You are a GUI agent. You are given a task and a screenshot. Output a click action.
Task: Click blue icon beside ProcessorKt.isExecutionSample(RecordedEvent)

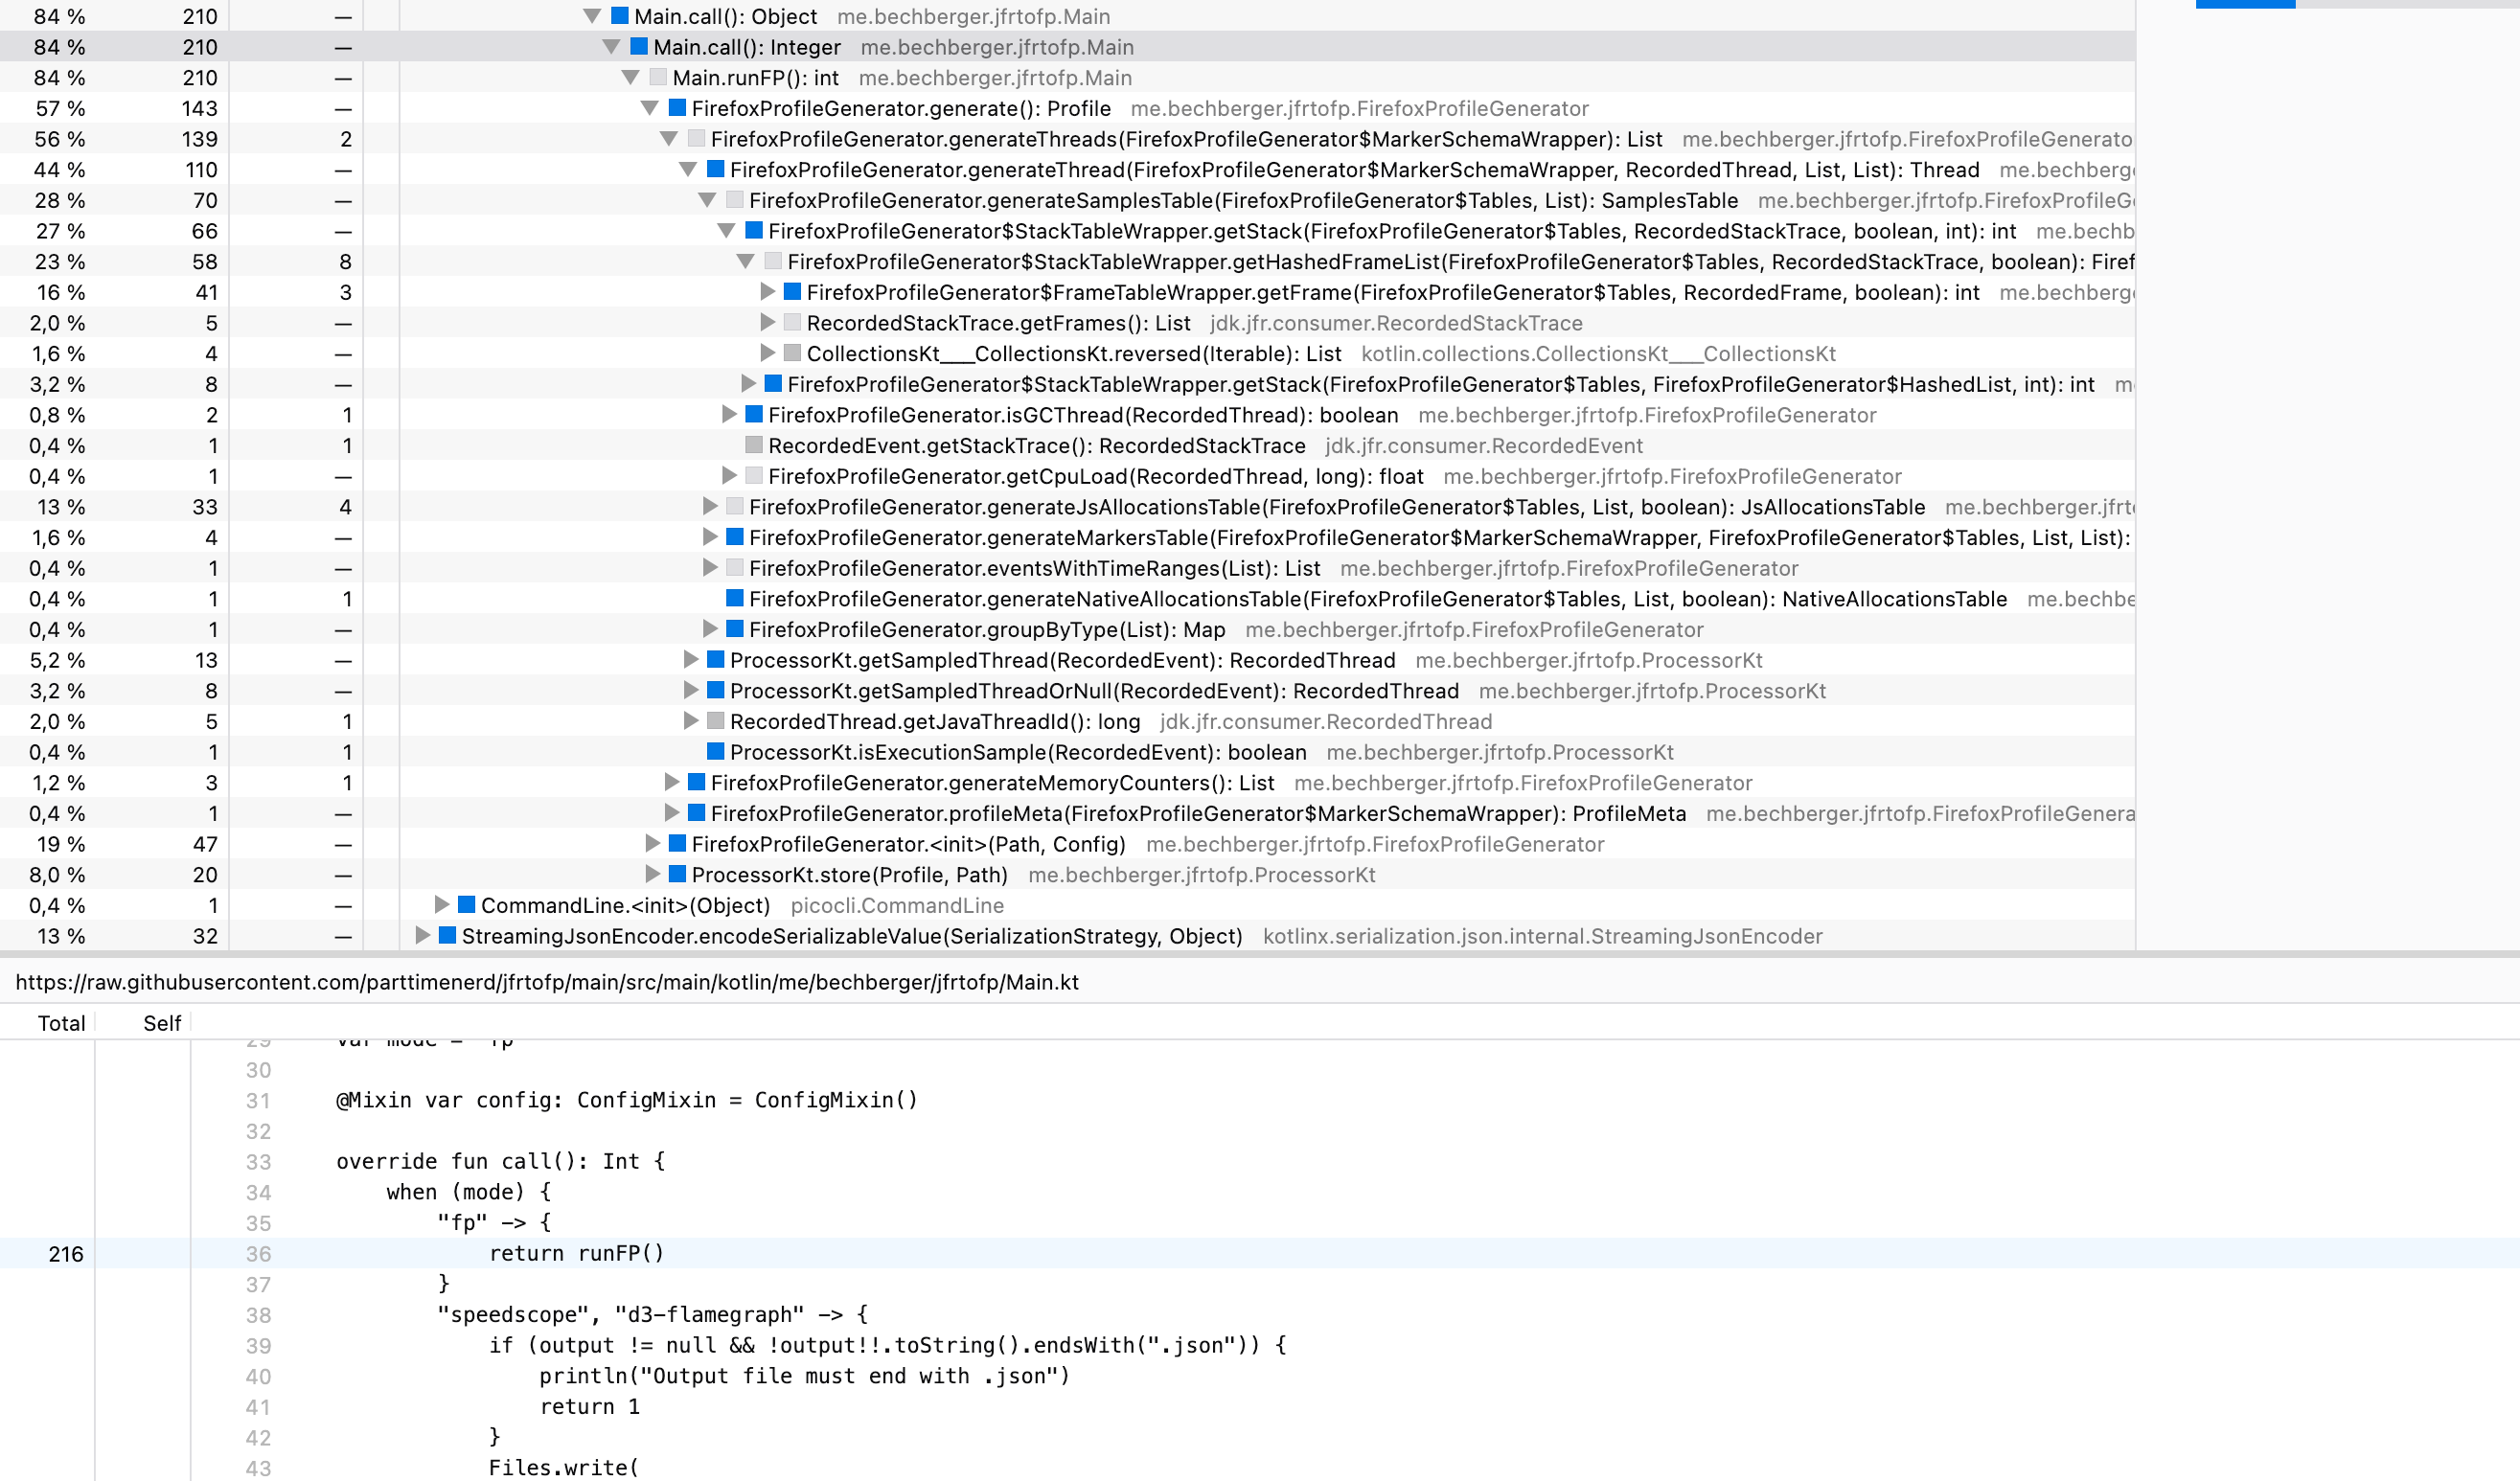(715, 752)
